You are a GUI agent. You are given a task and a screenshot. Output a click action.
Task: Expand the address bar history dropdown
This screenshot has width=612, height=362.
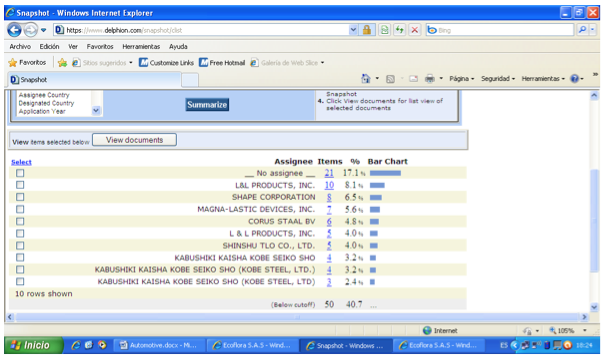pos(353,30)
